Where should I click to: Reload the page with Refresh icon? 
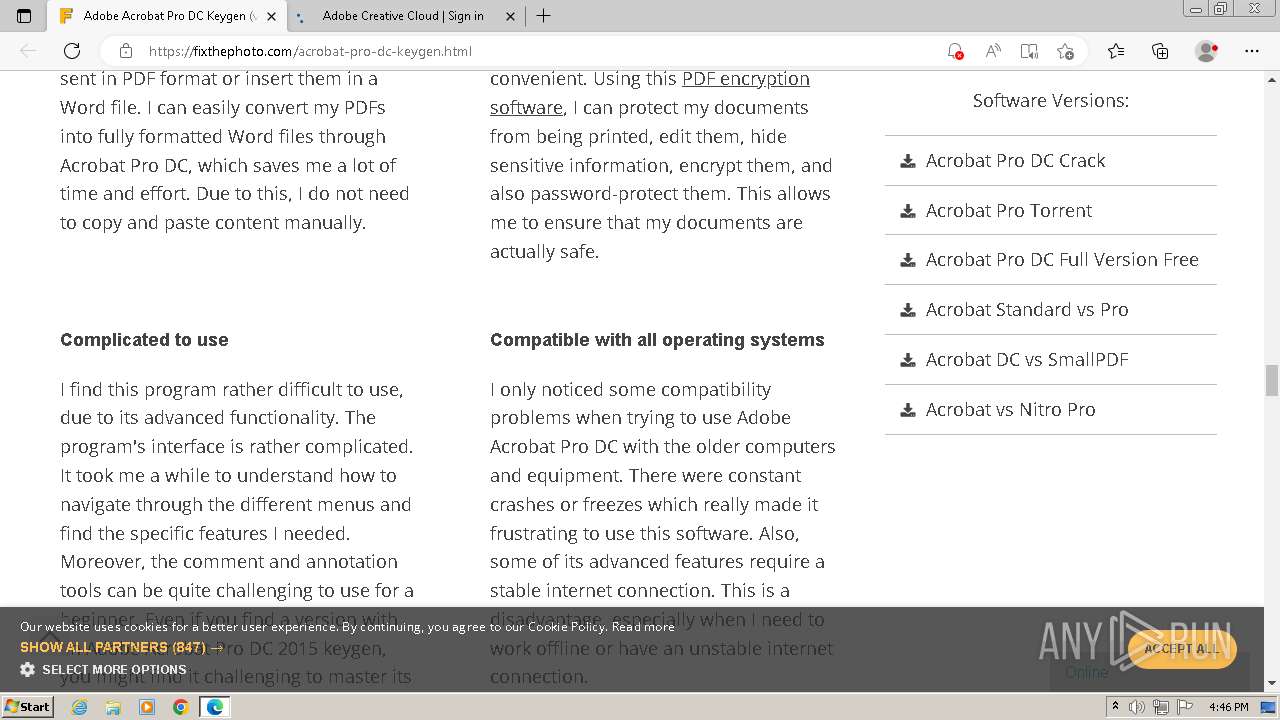(72, 51)
